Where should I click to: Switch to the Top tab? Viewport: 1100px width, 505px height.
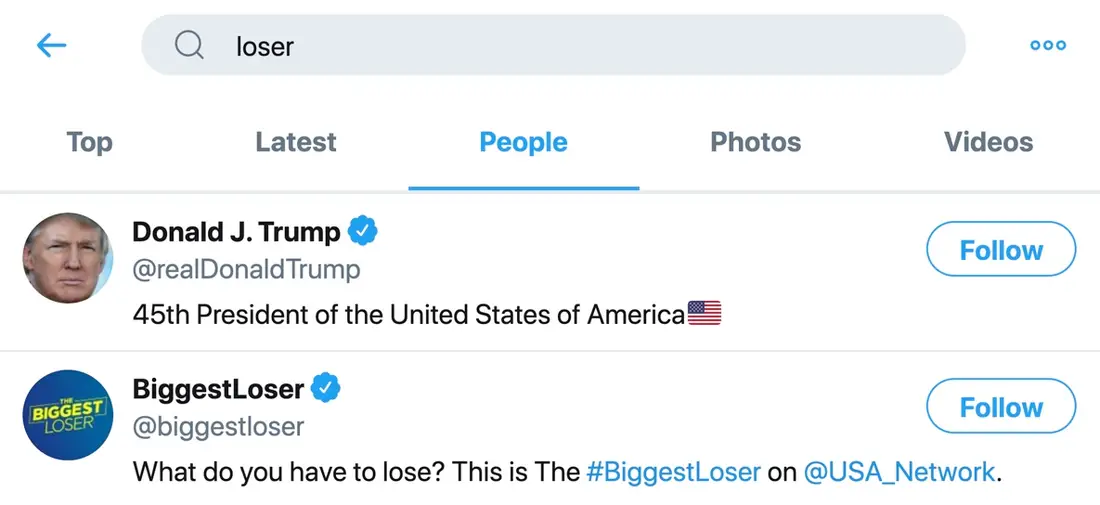point(89,142)
